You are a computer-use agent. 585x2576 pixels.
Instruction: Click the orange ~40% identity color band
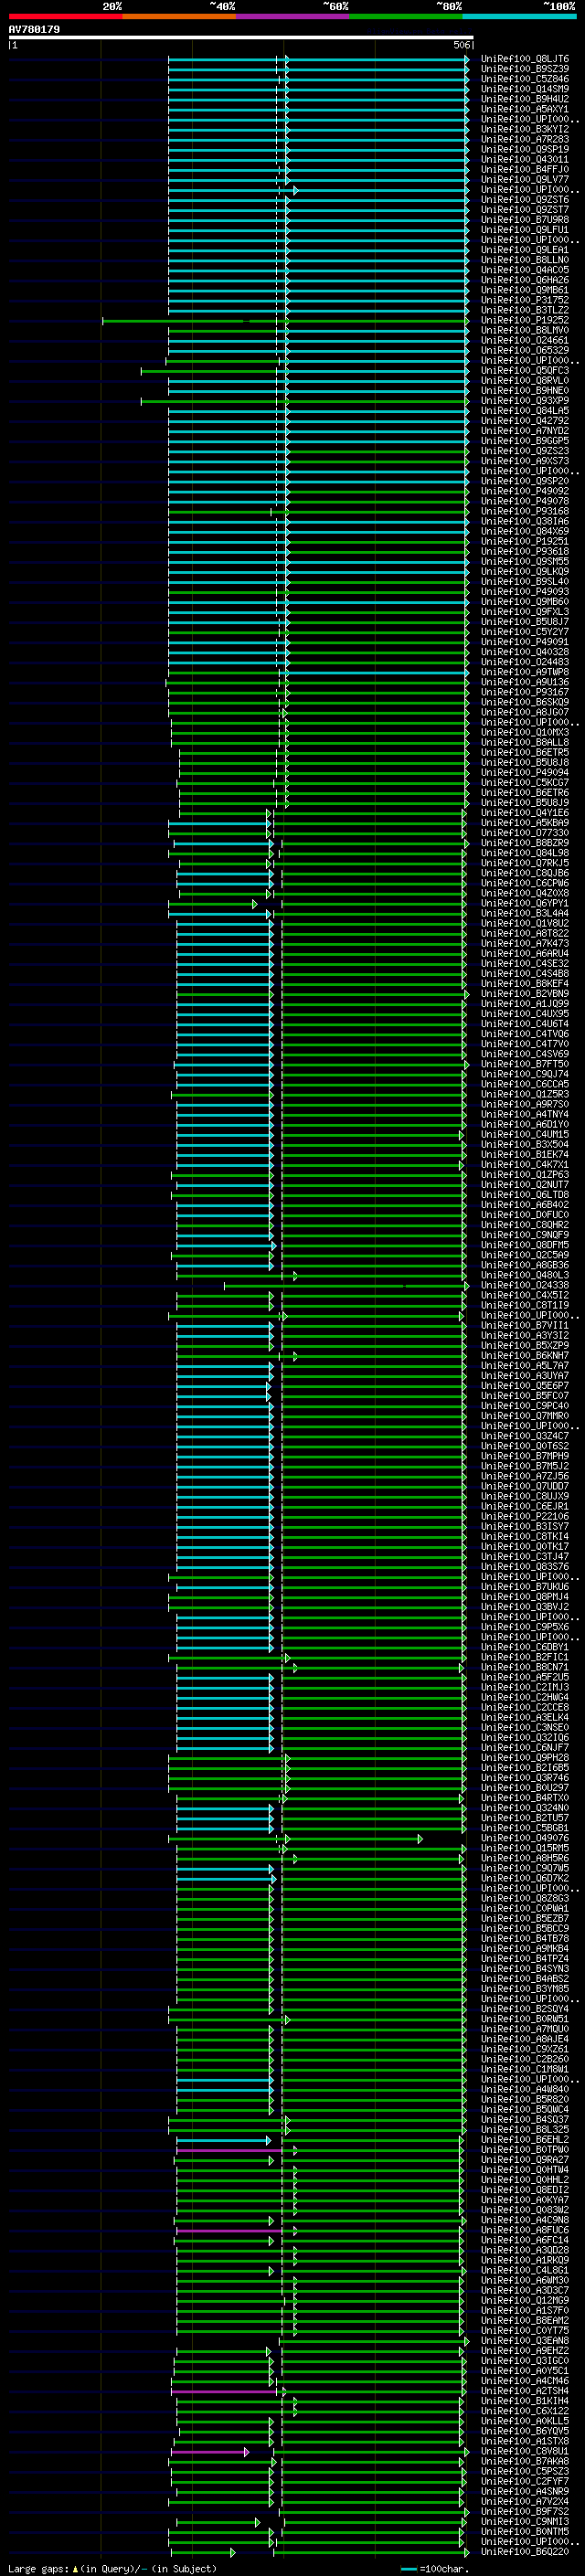tap(179, 16)
